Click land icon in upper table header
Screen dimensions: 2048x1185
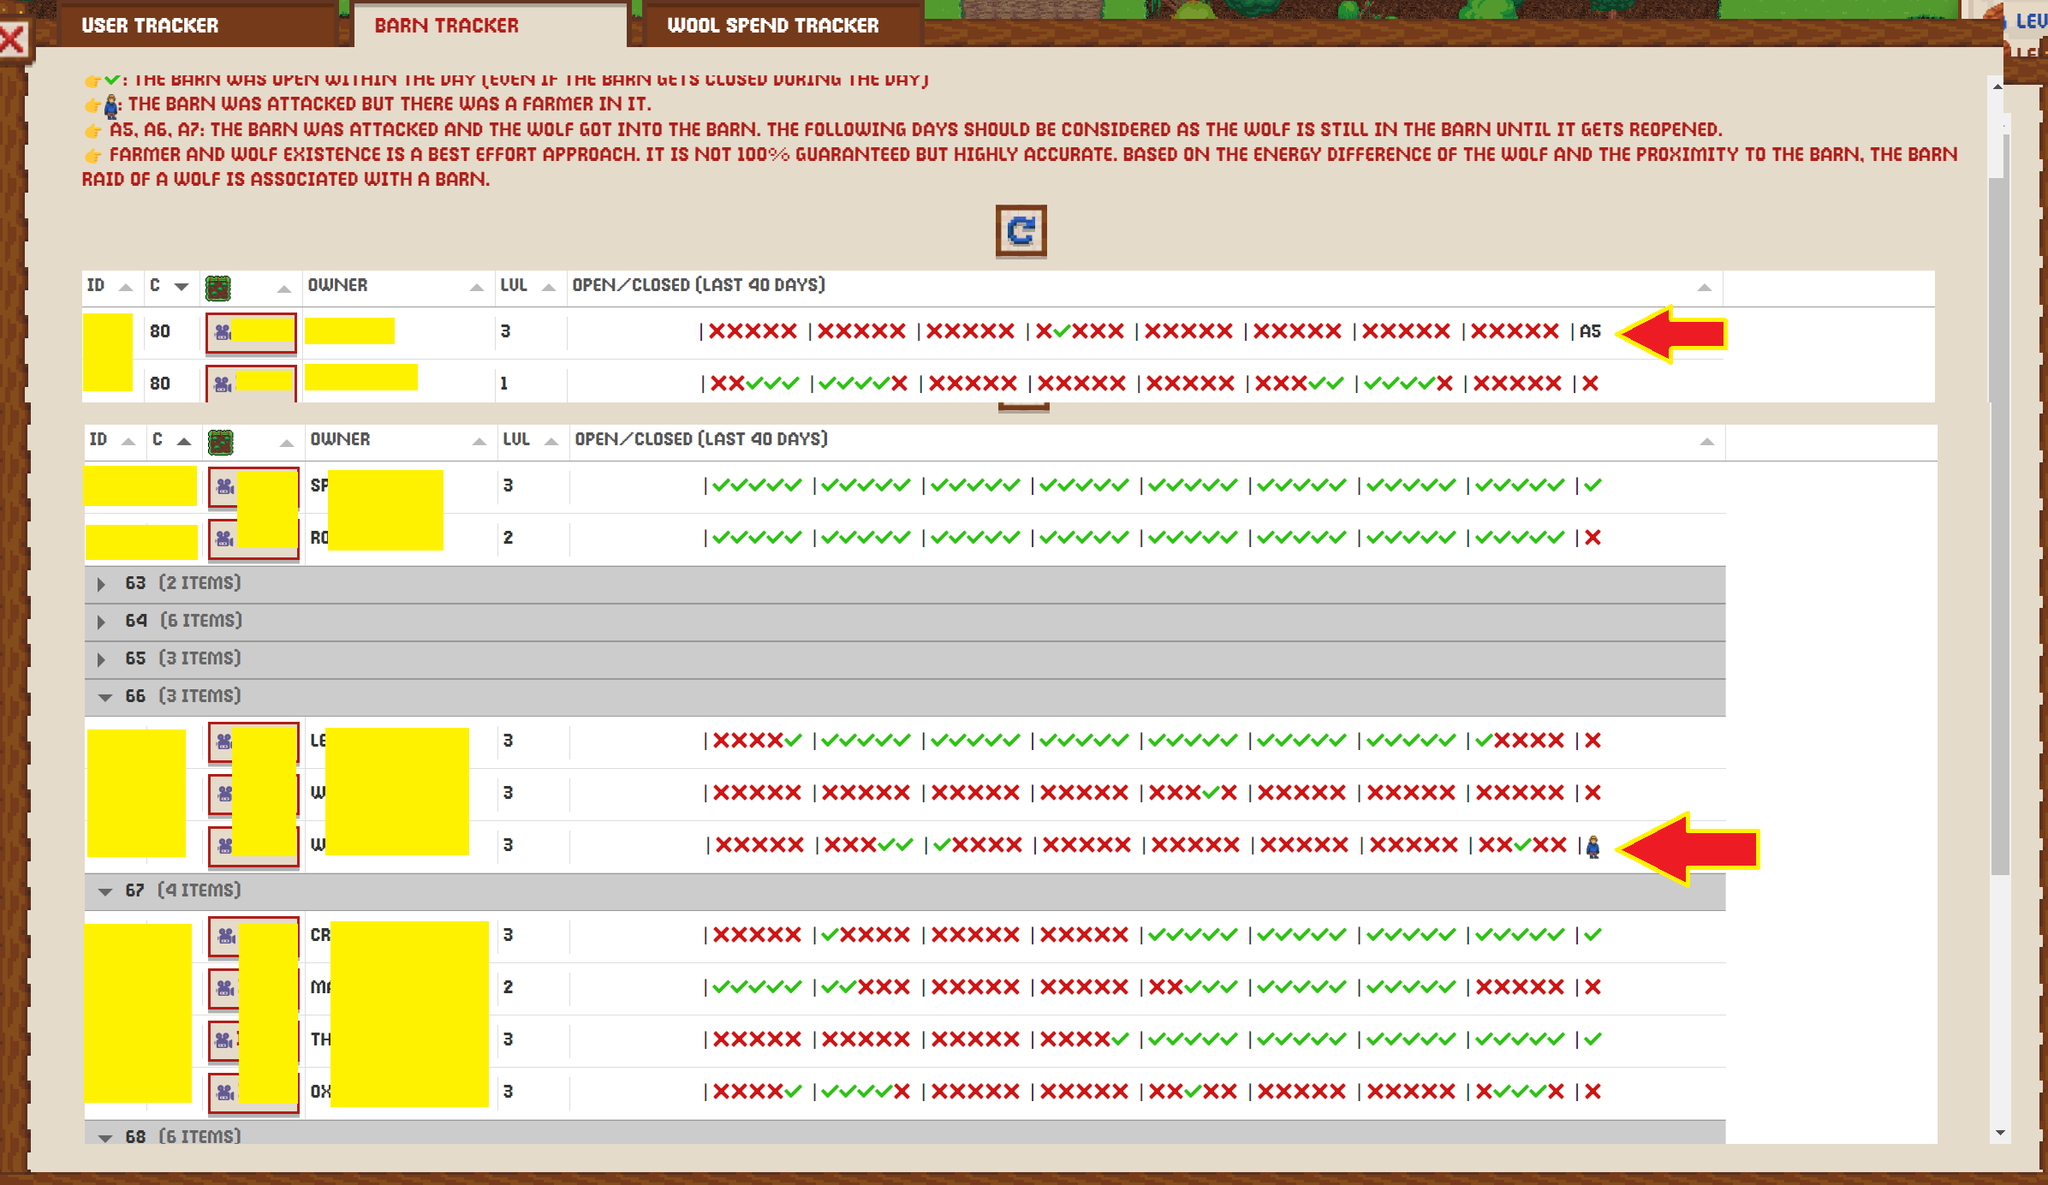click(x=218, y=288)
